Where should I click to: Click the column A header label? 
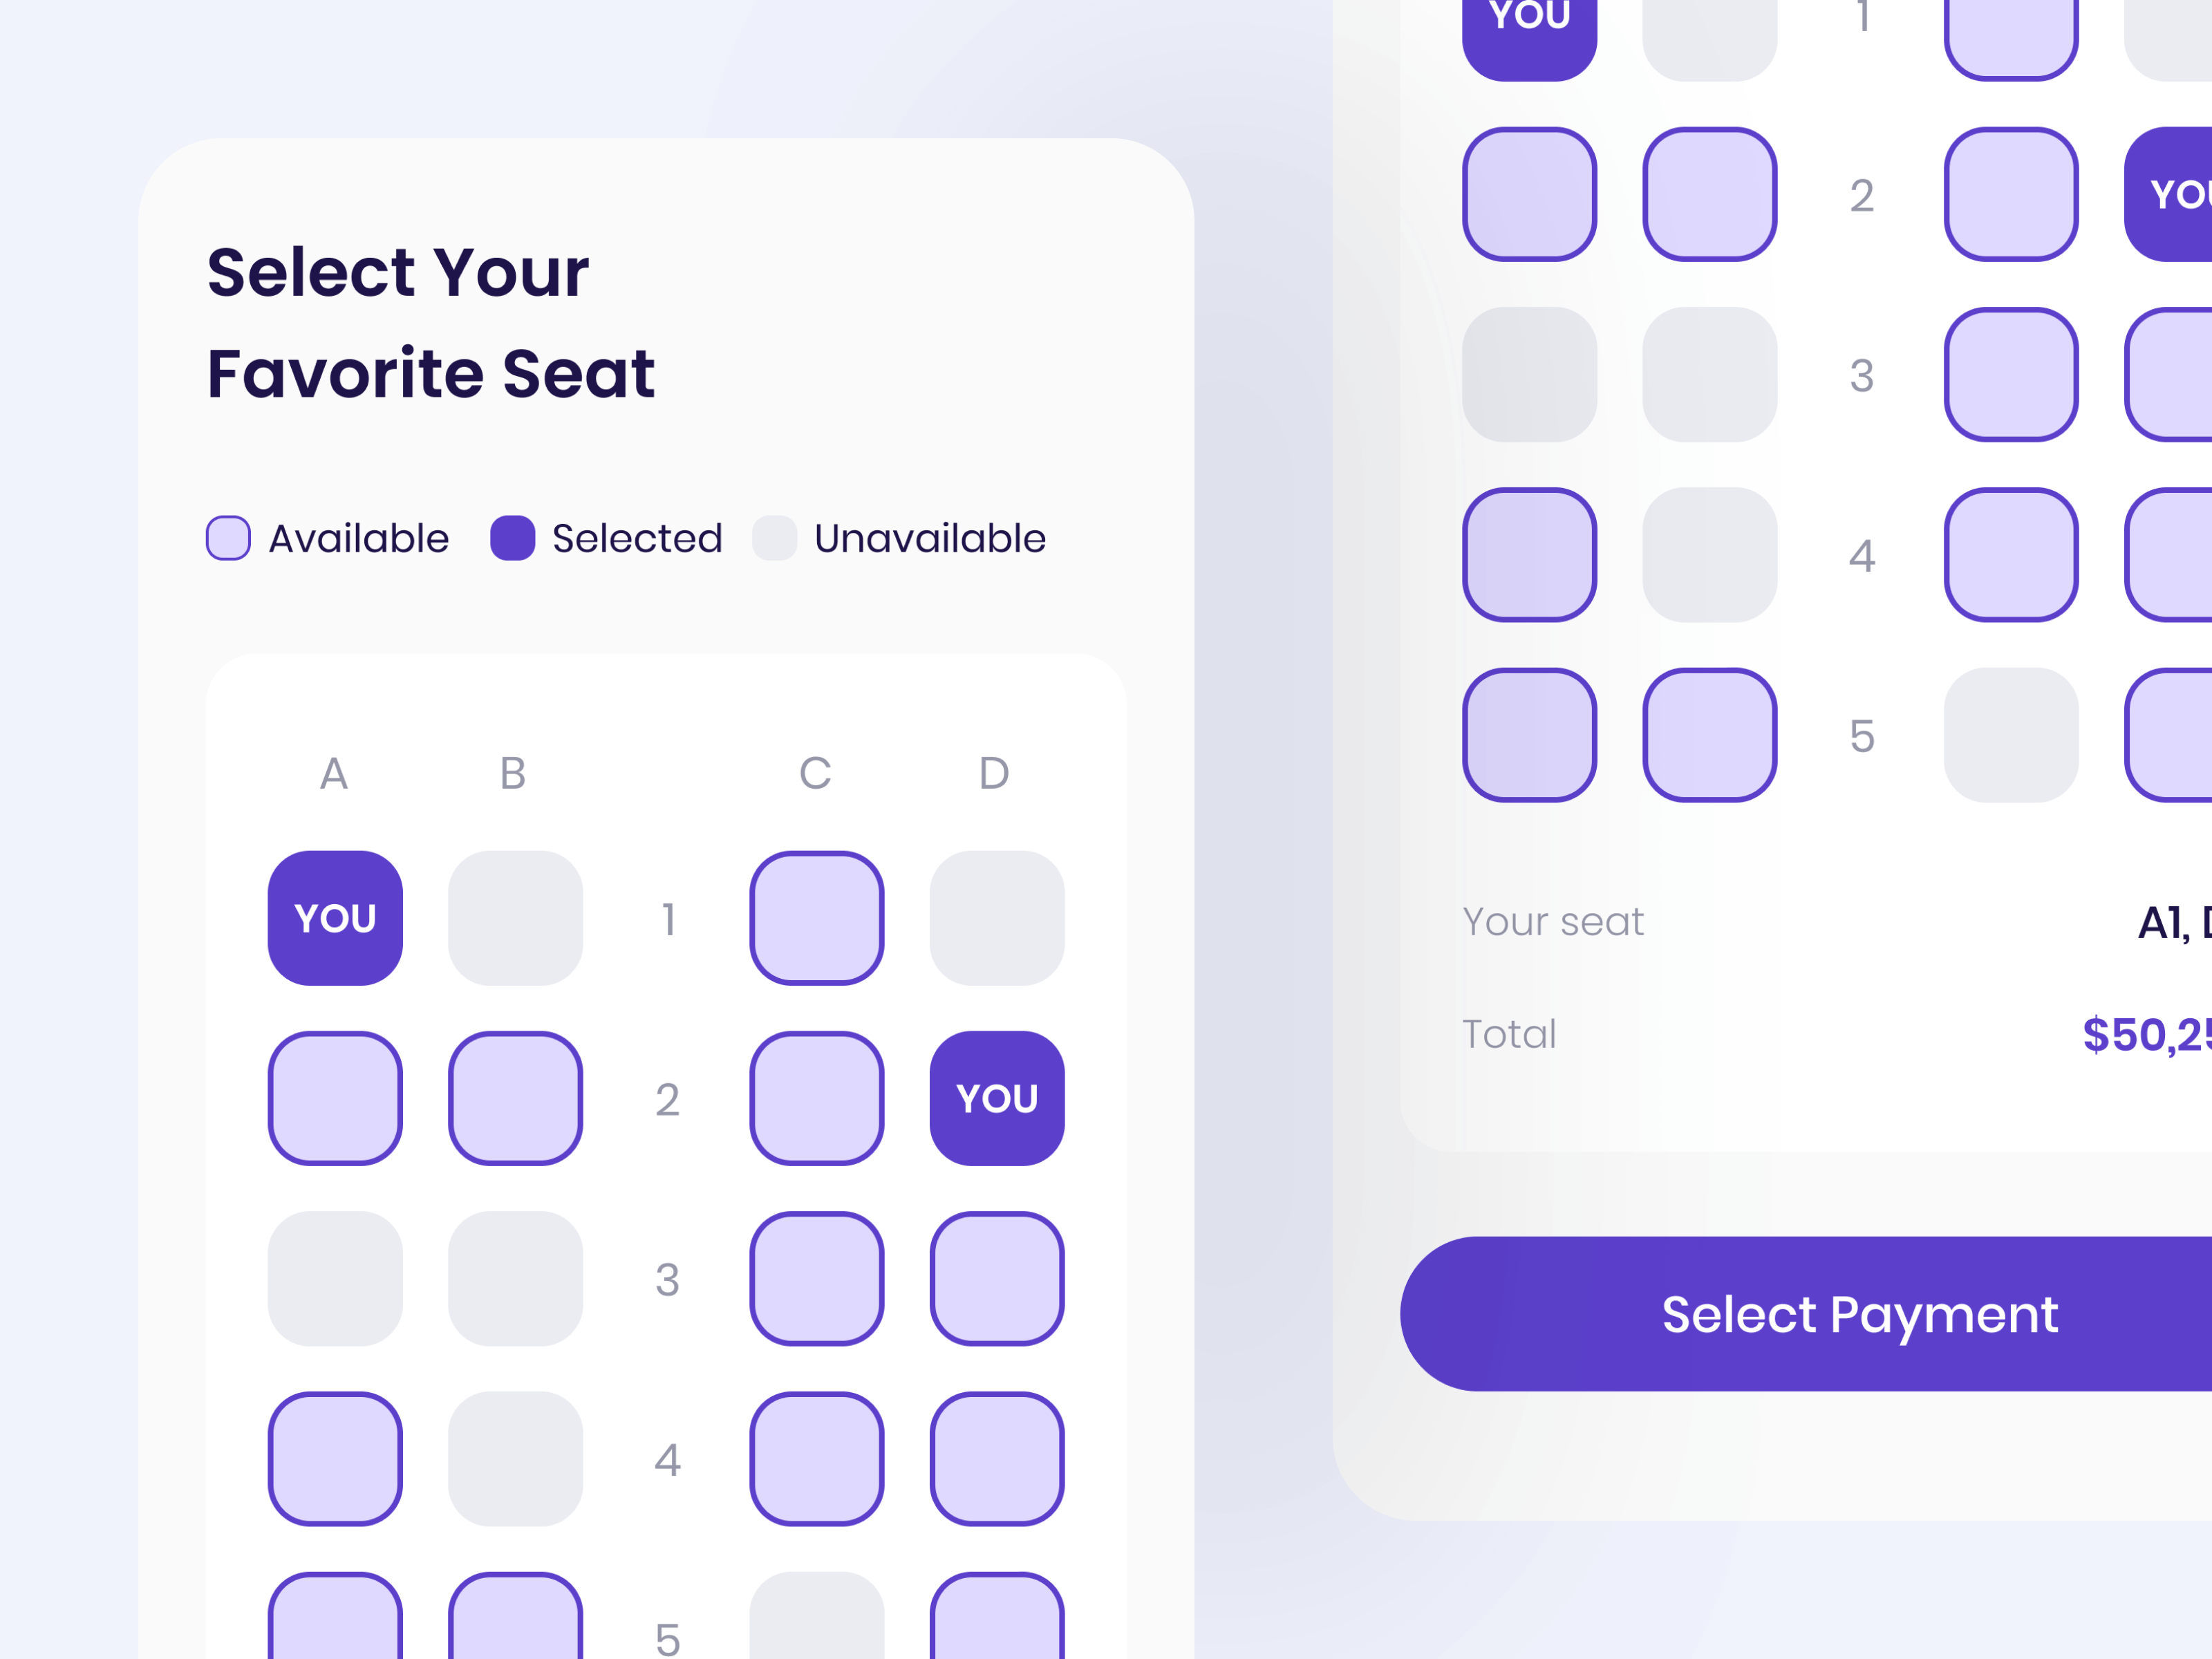click(334, 773)
